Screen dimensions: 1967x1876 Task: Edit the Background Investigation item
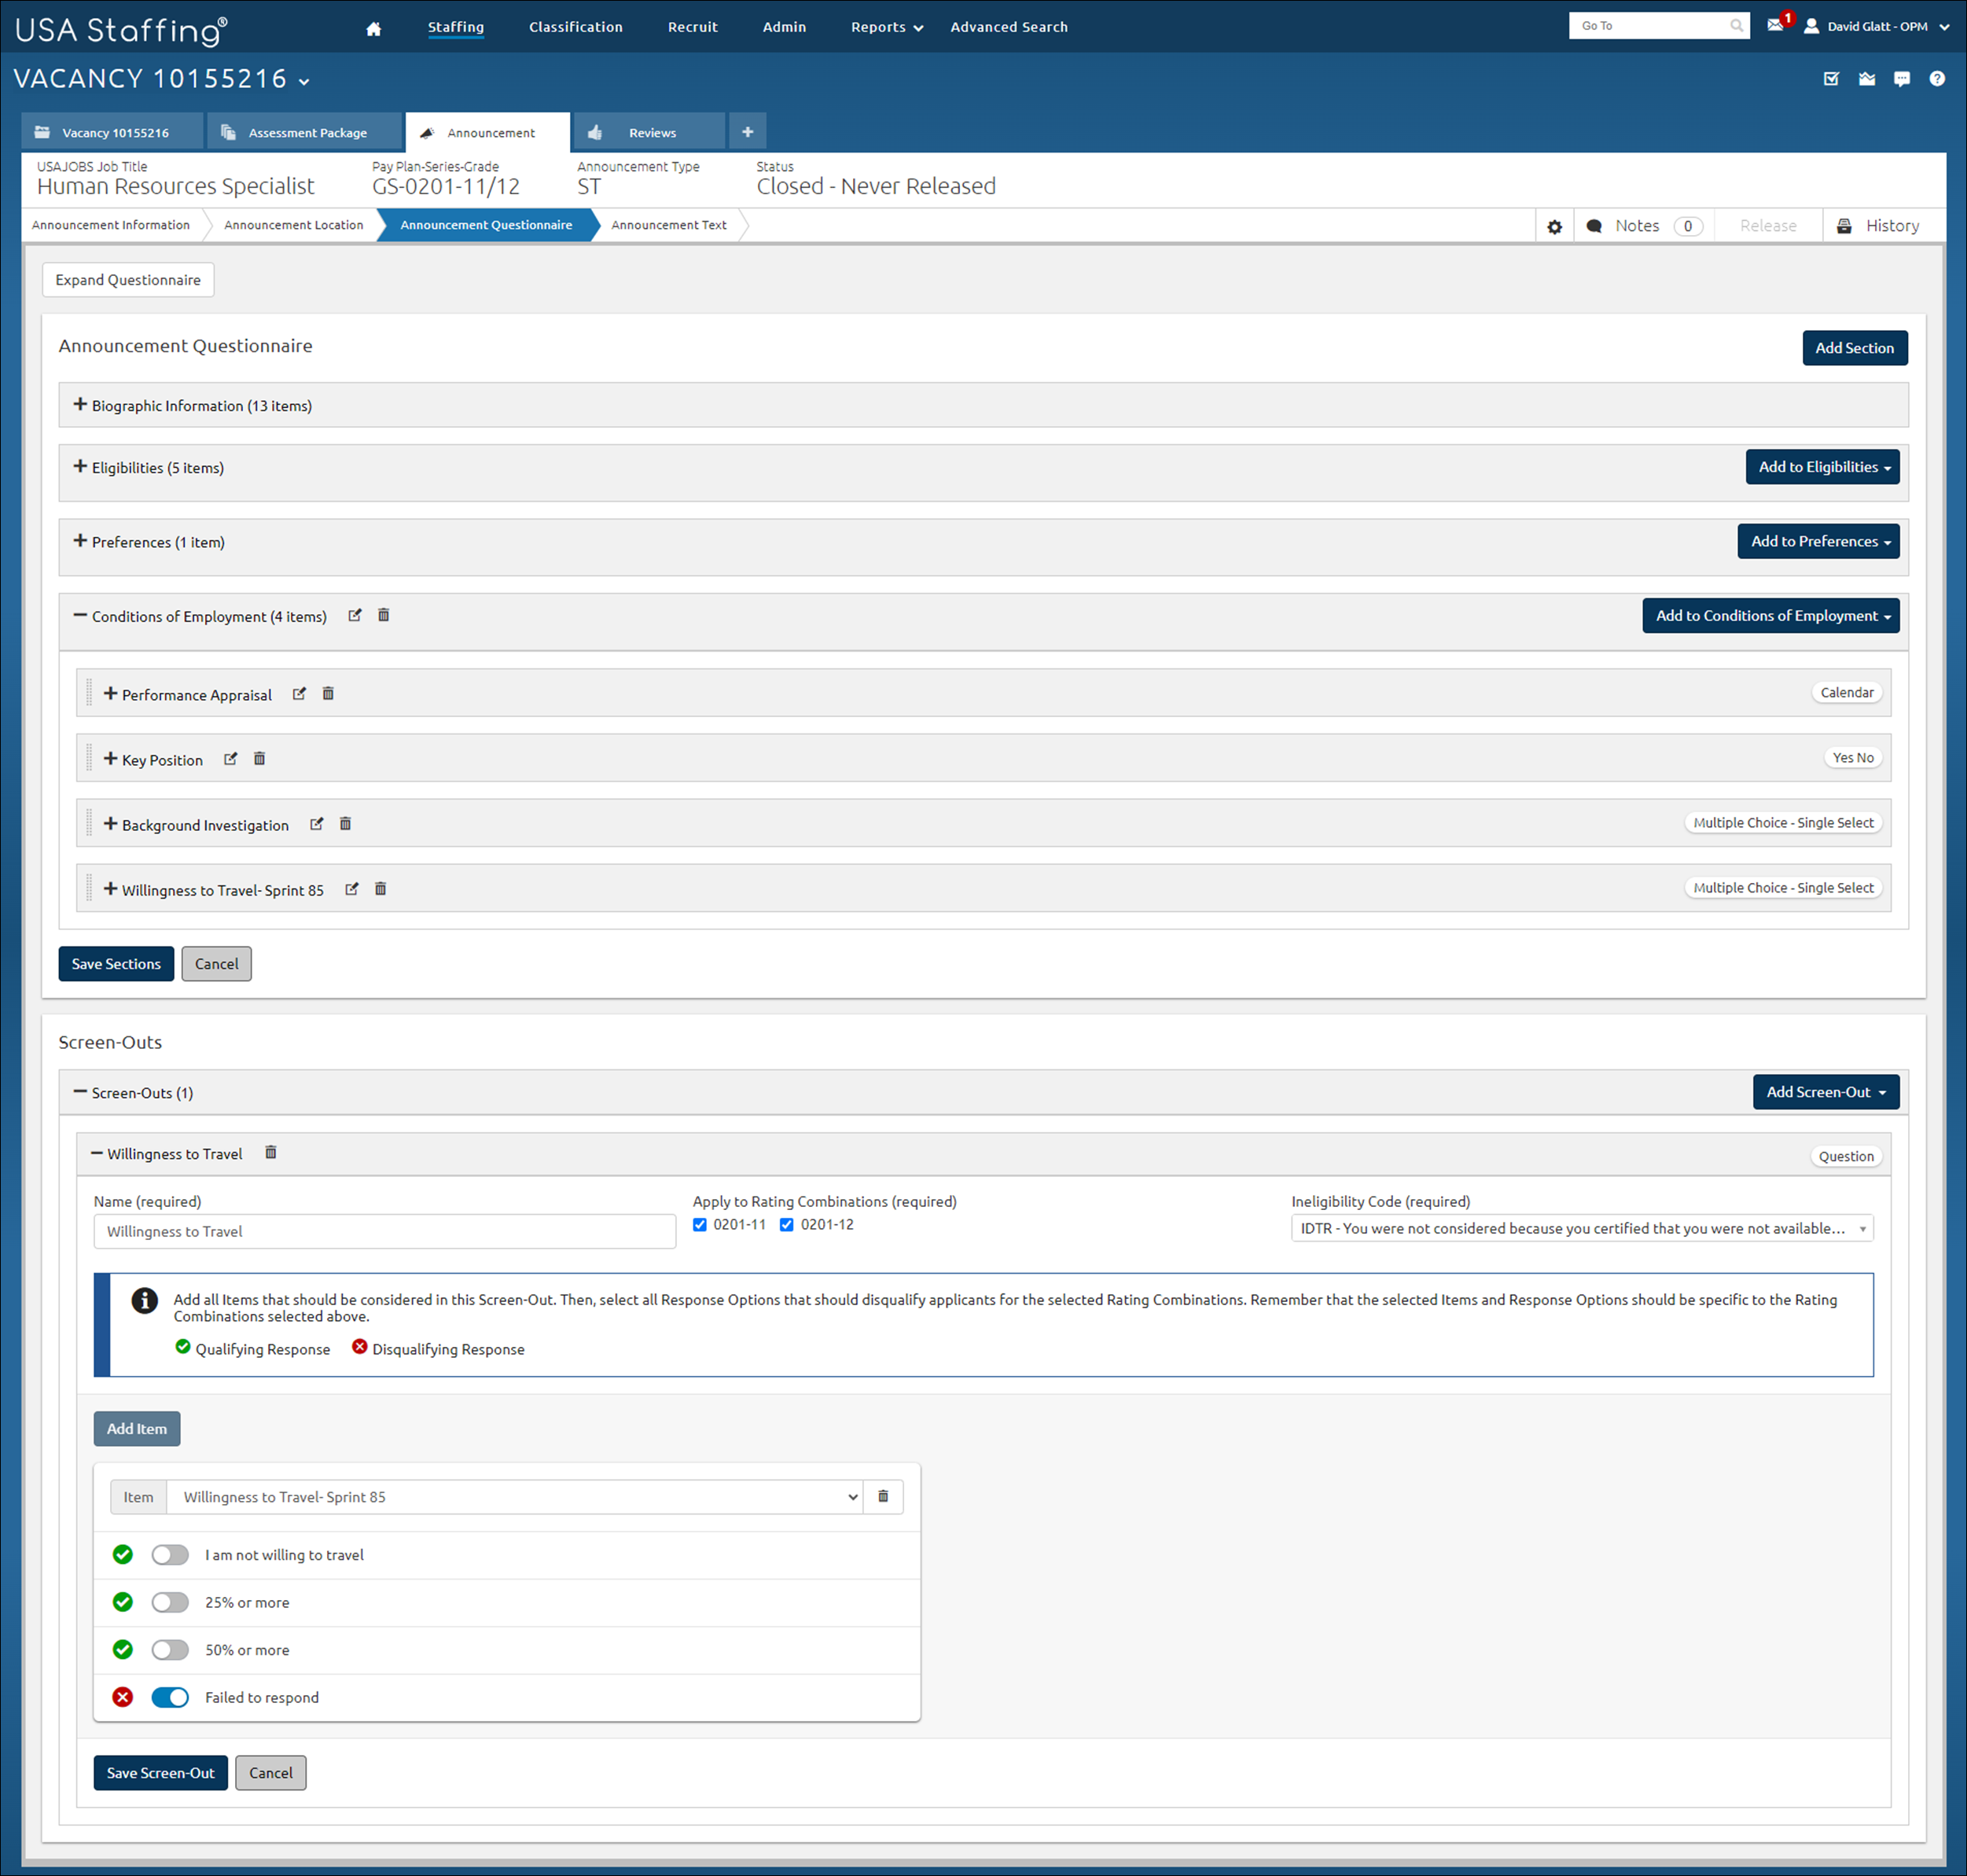[x=317, y=824]
